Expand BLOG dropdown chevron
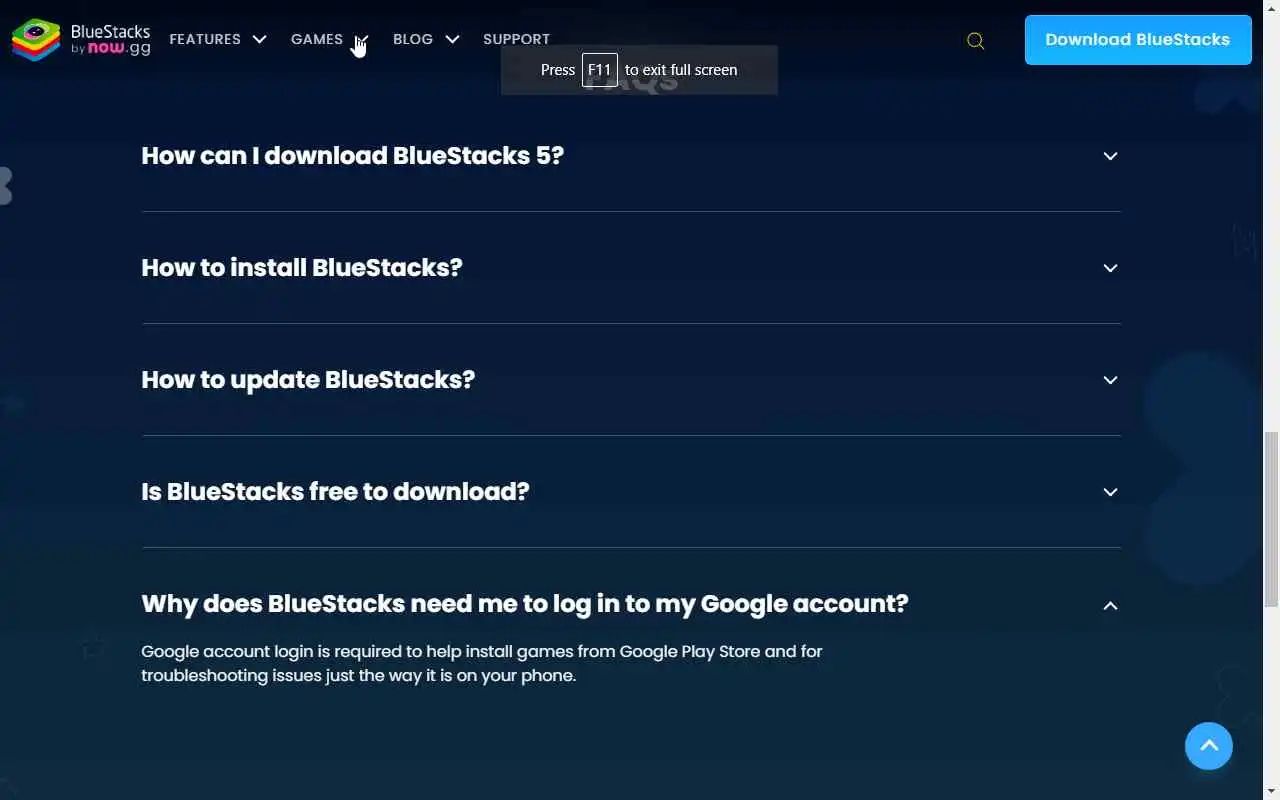Viewport: 1280px width, 800px height. tap(452, 39)
